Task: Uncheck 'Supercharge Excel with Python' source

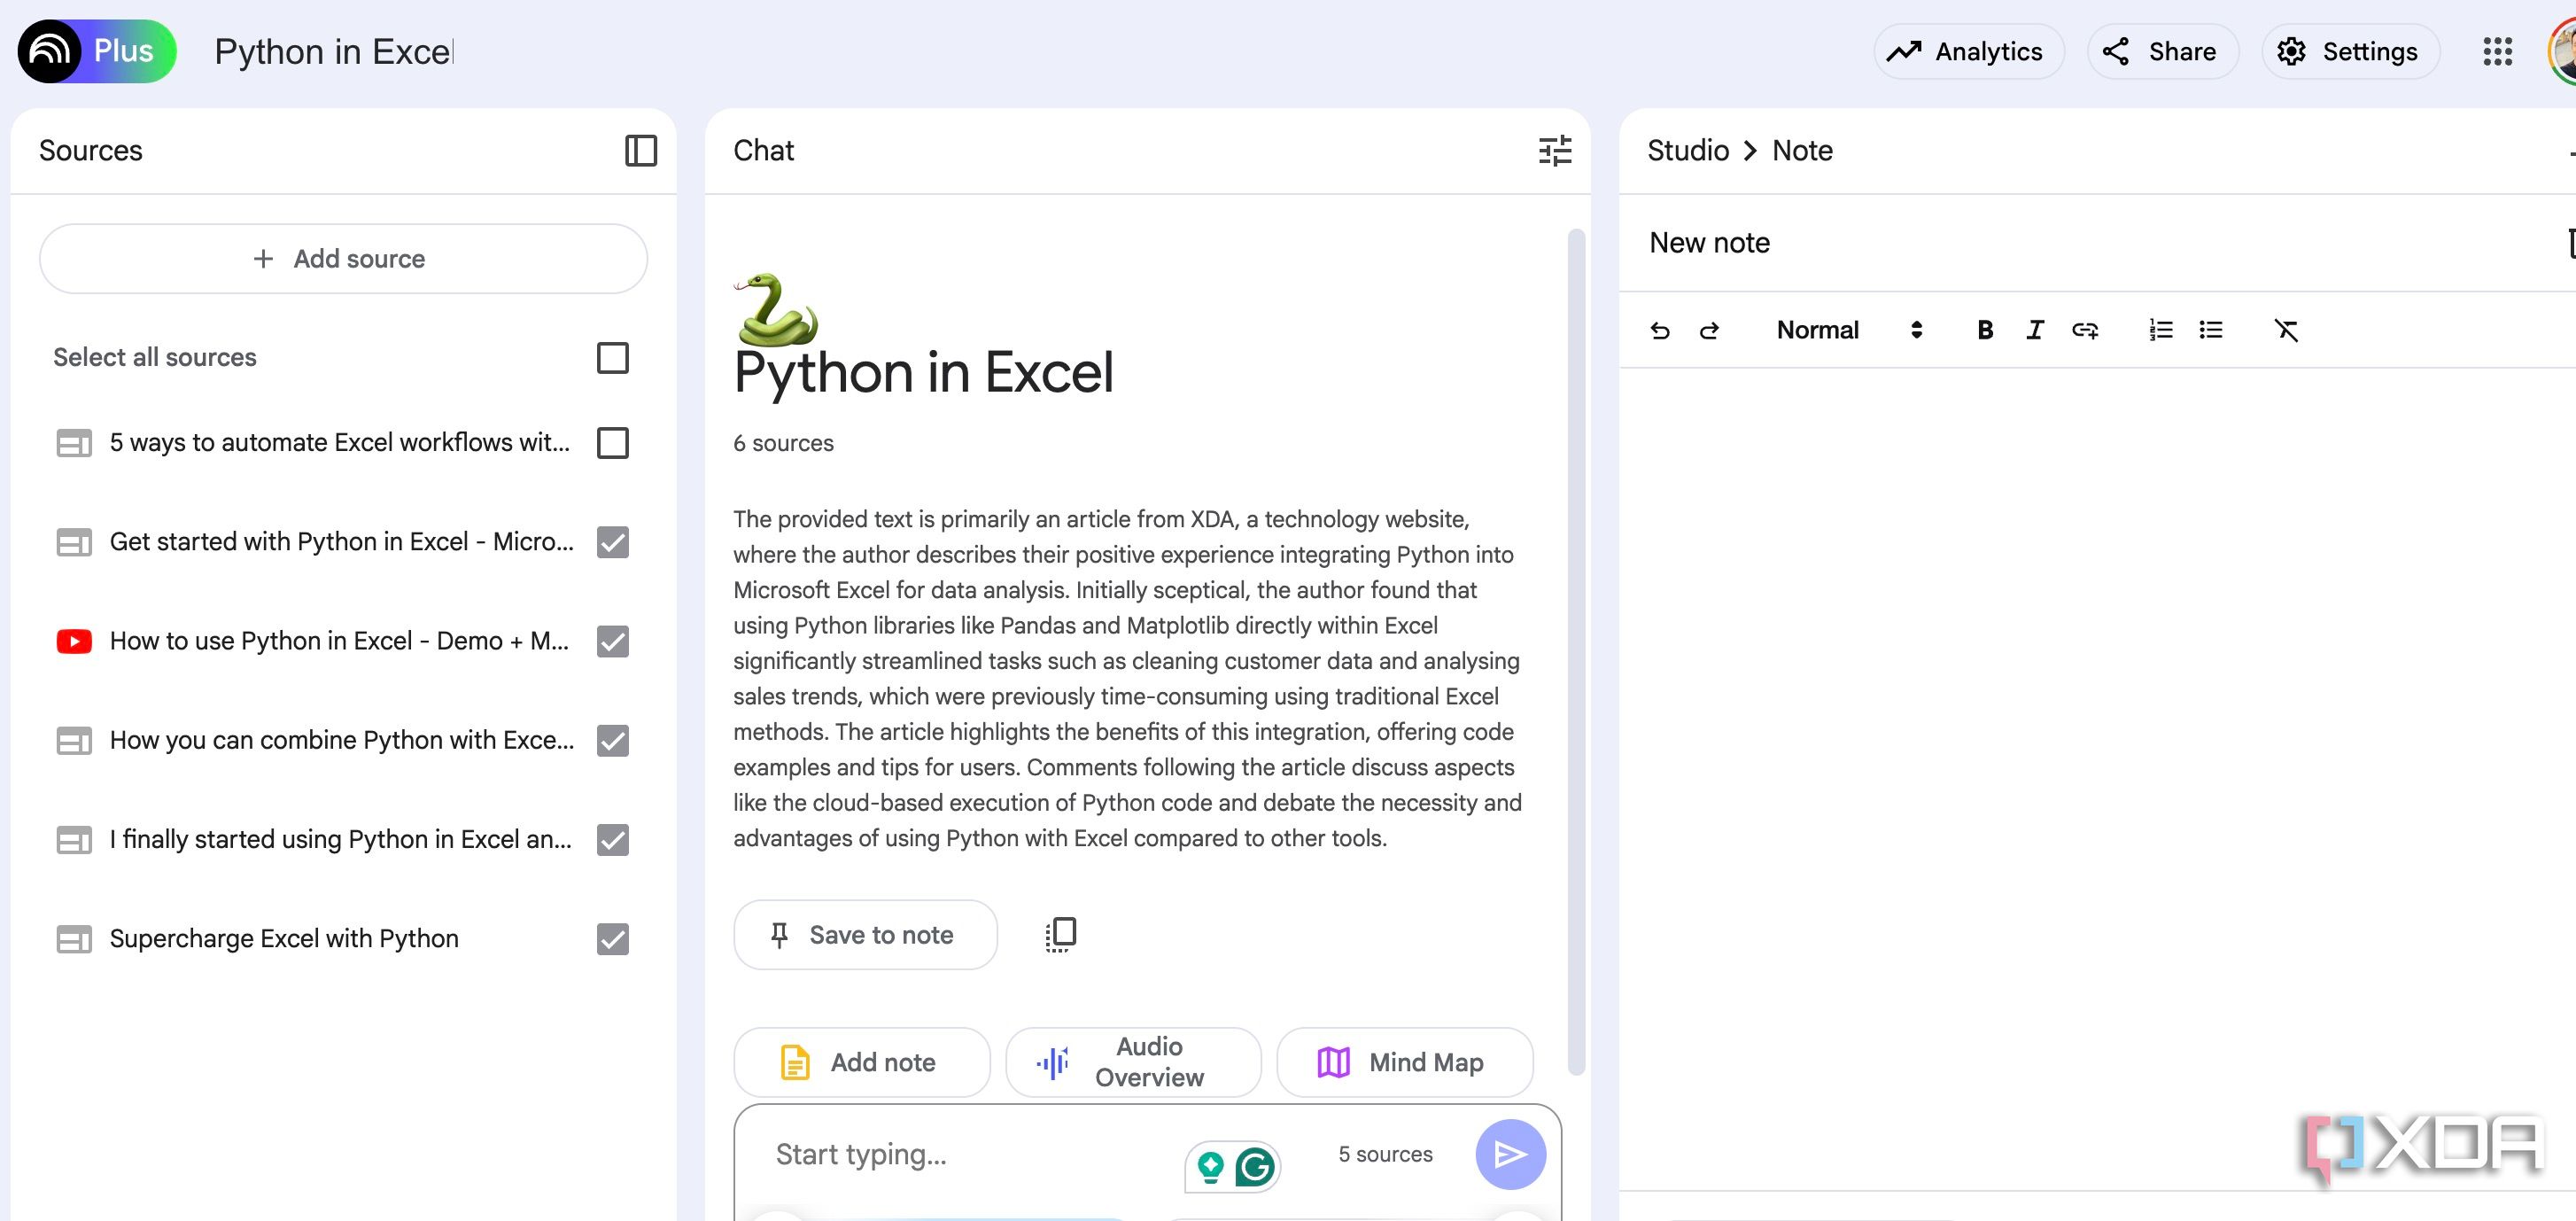Action: point(612,939)
